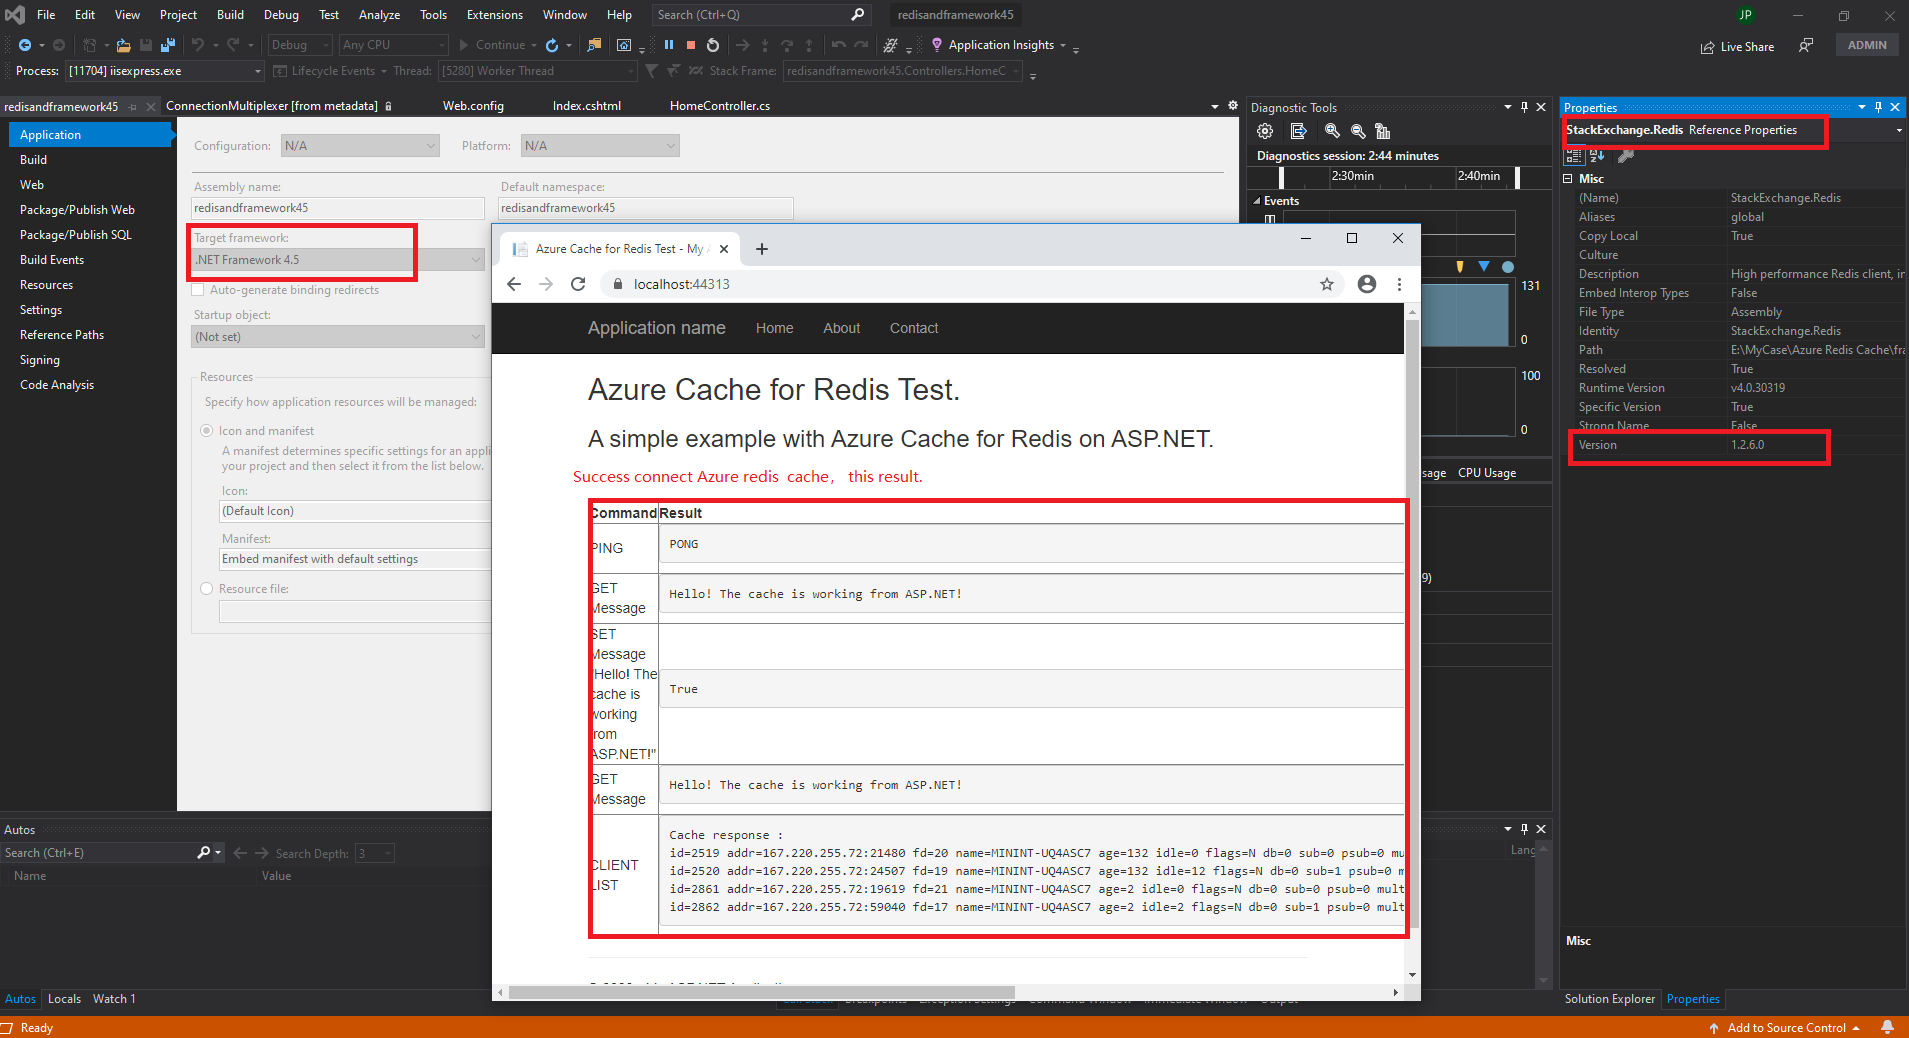Viewport: 1909px width, 1038px height.
Task: Click the Open File folder icon
Action: [123, 45]
